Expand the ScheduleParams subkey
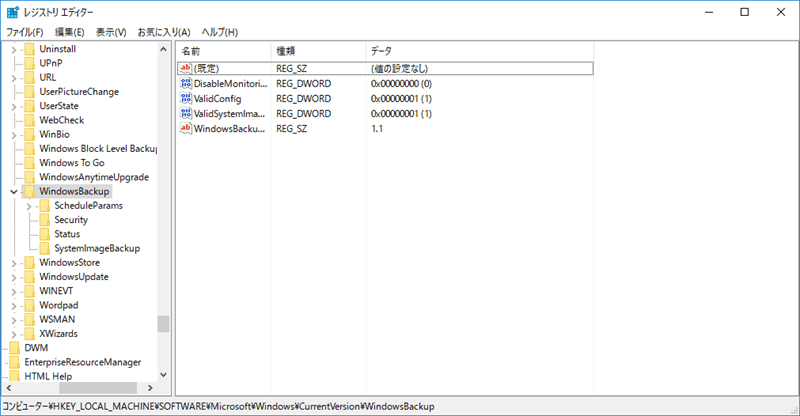Screen dimensions: 800x416 [x=29, y=206]
